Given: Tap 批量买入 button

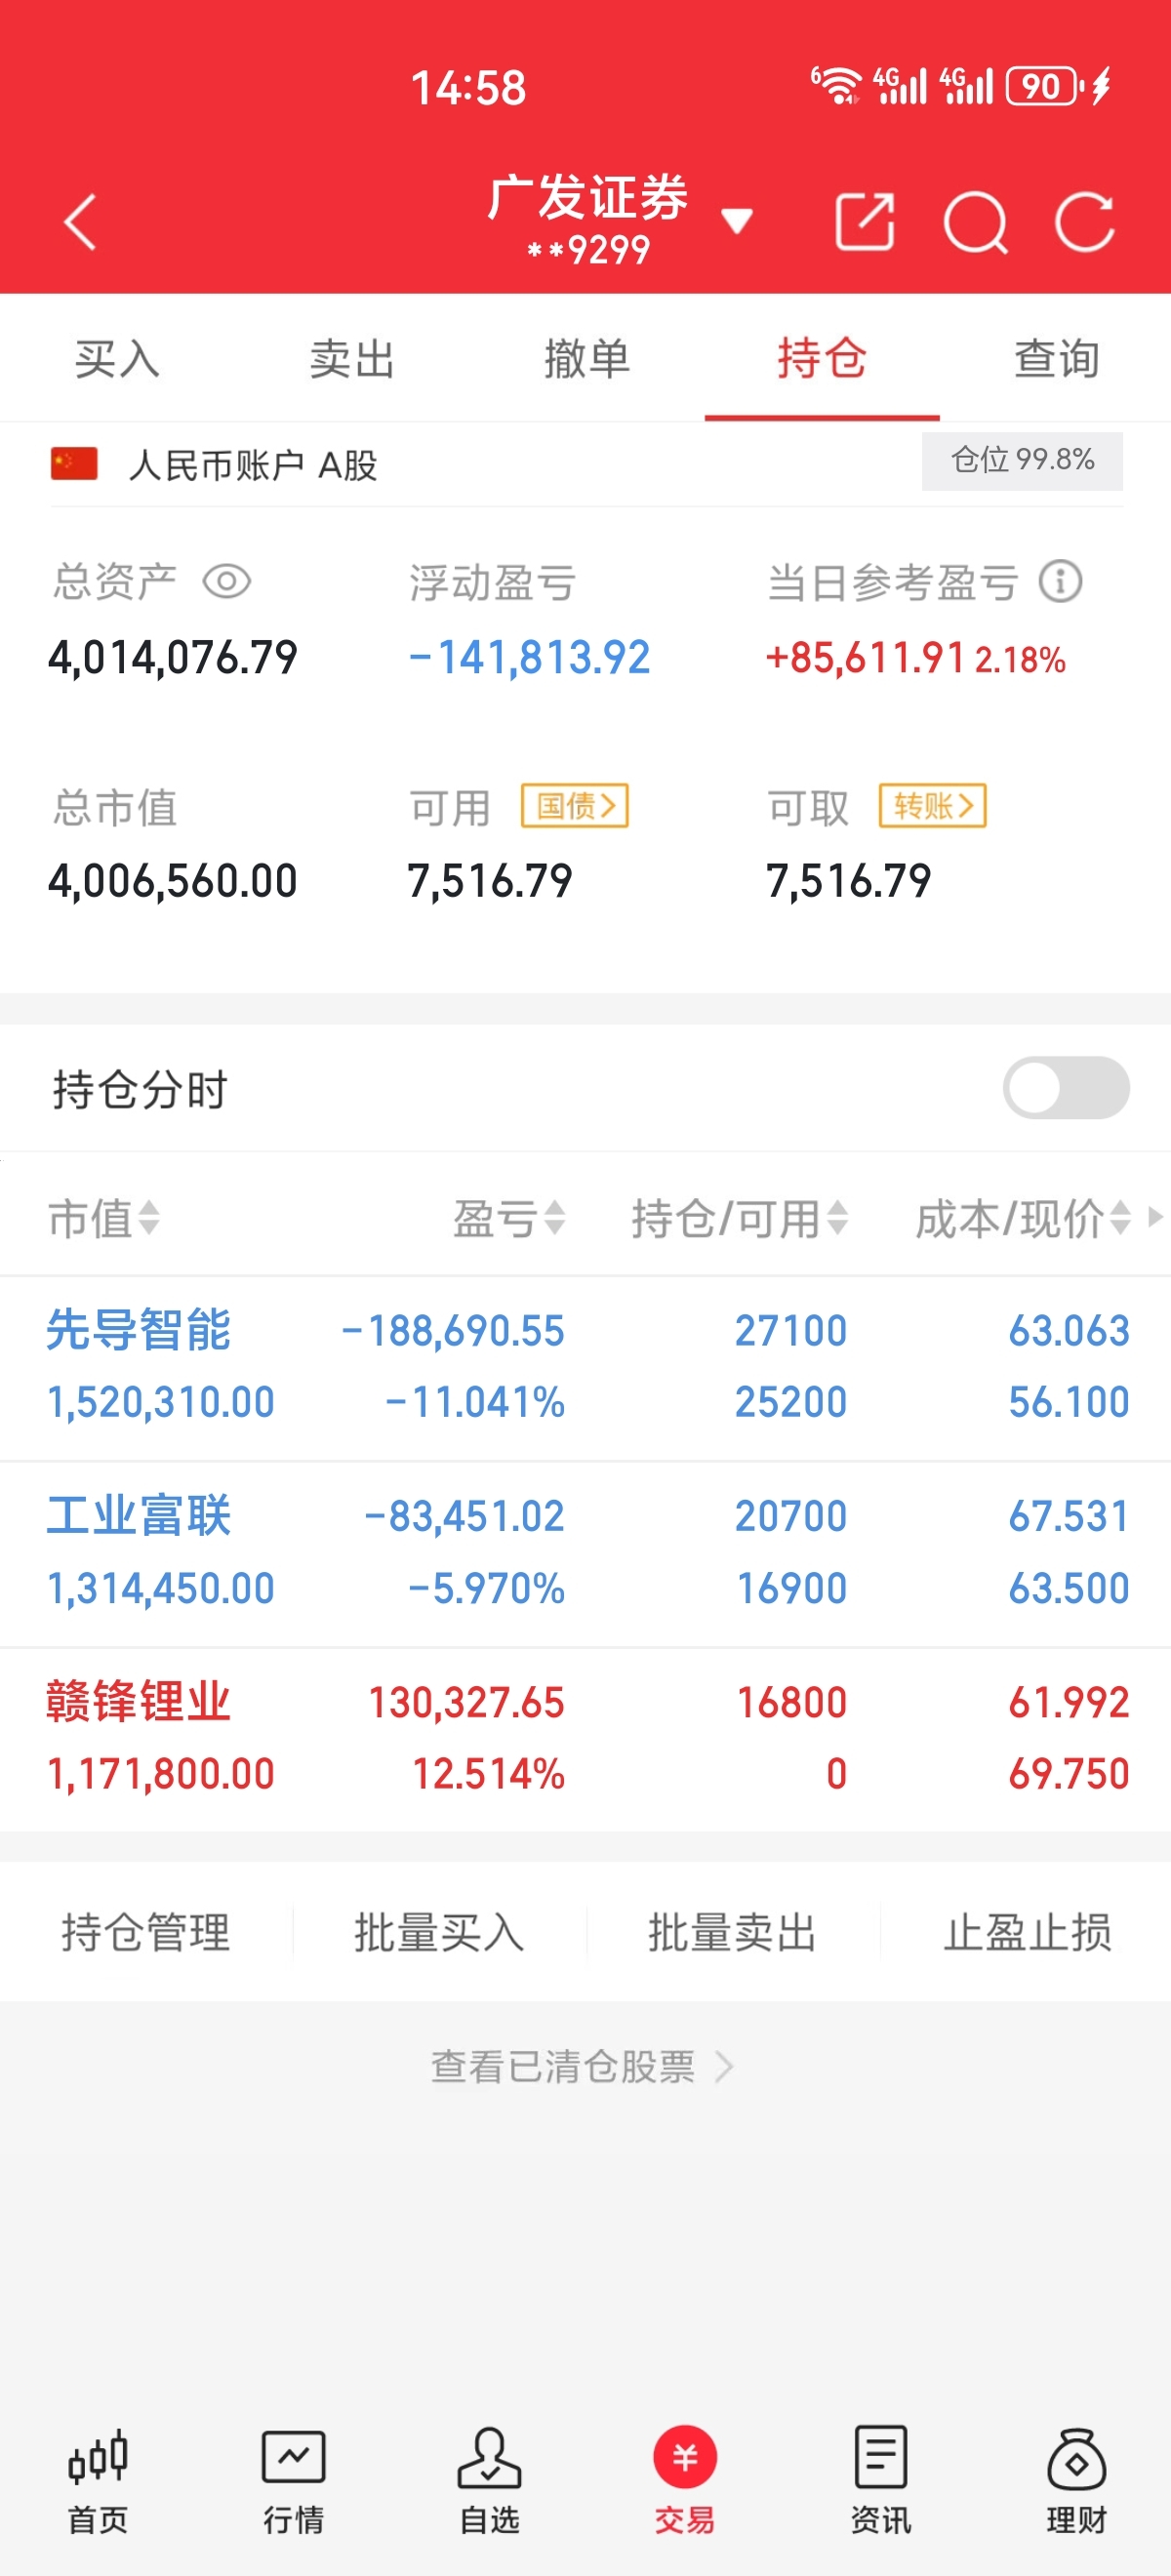Looking at the screenshot, I should (x=439, y=1932).
